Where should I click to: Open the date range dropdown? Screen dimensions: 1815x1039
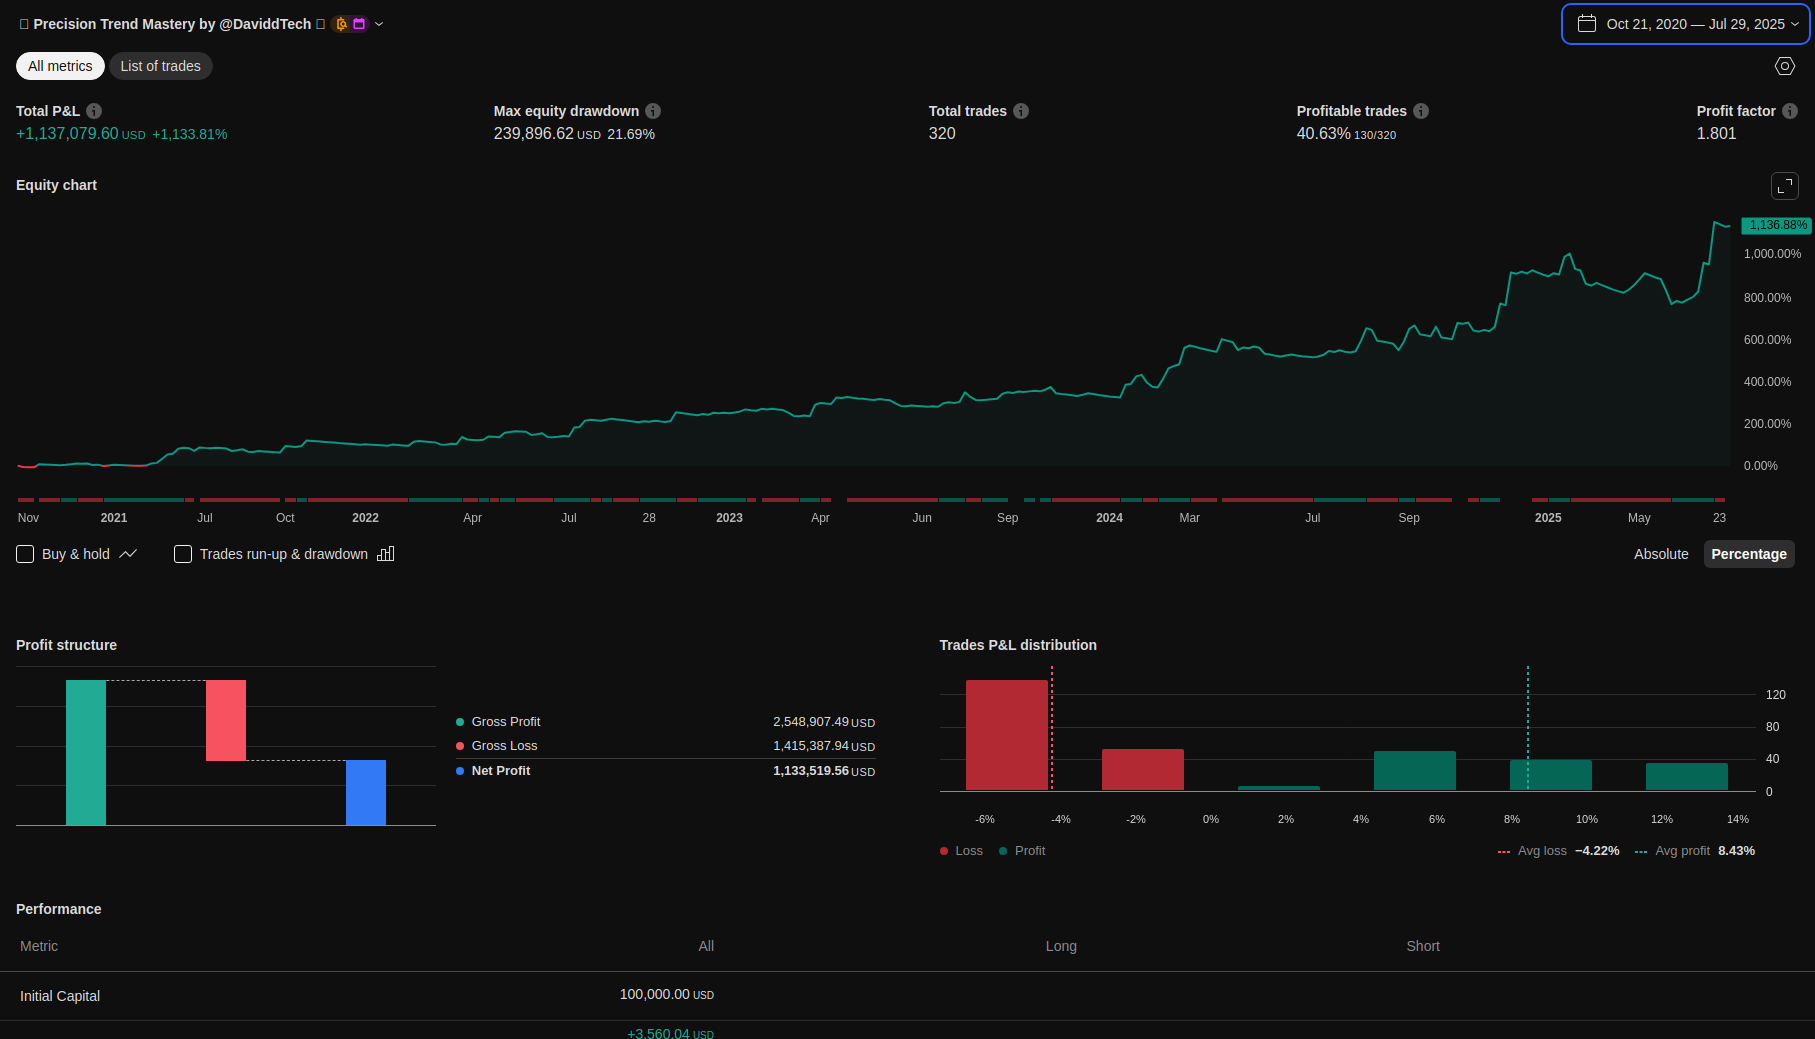1686,24
